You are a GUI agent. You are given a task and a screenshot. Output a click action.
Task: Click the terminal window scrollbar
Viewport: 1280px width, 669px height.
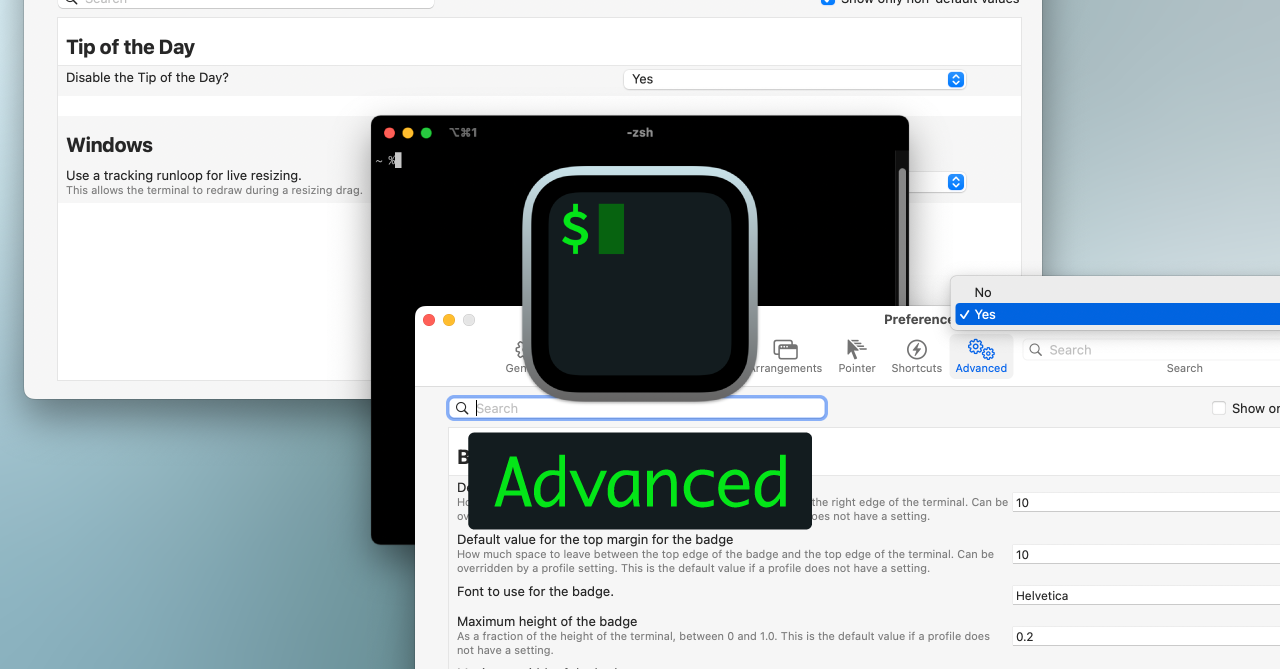(x=903, y=230)
